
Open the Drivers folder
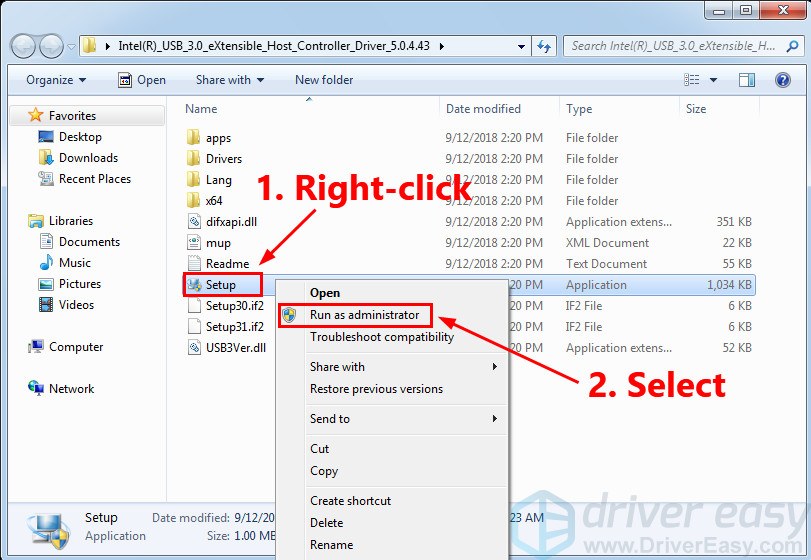pos(223,159)
